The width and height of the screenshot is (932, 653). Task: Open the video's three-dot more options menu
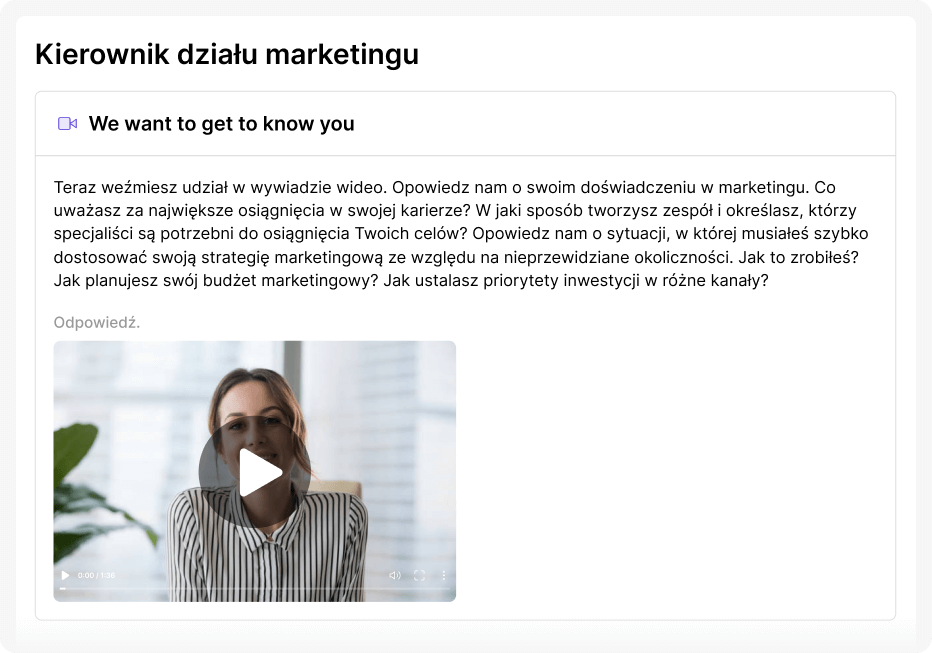tap(443, 575)
